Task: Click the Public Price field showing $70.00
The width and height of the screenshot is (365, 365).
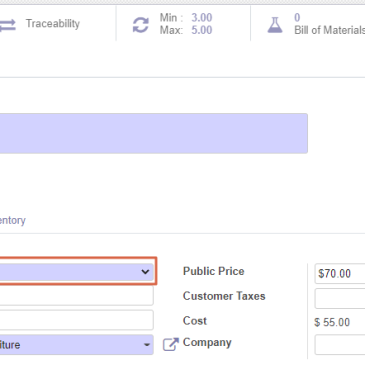Action: (340, 274)
